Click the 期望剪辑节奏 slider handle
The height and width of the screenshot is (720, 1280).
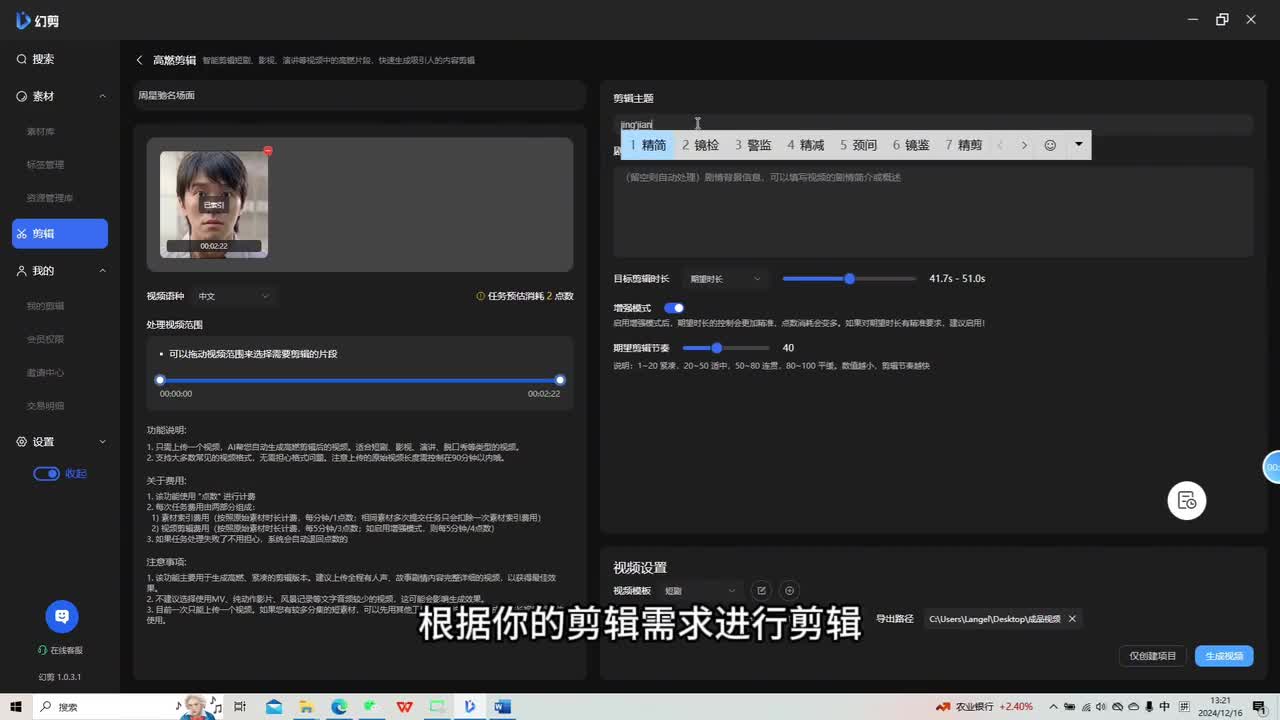pos(716,348)
